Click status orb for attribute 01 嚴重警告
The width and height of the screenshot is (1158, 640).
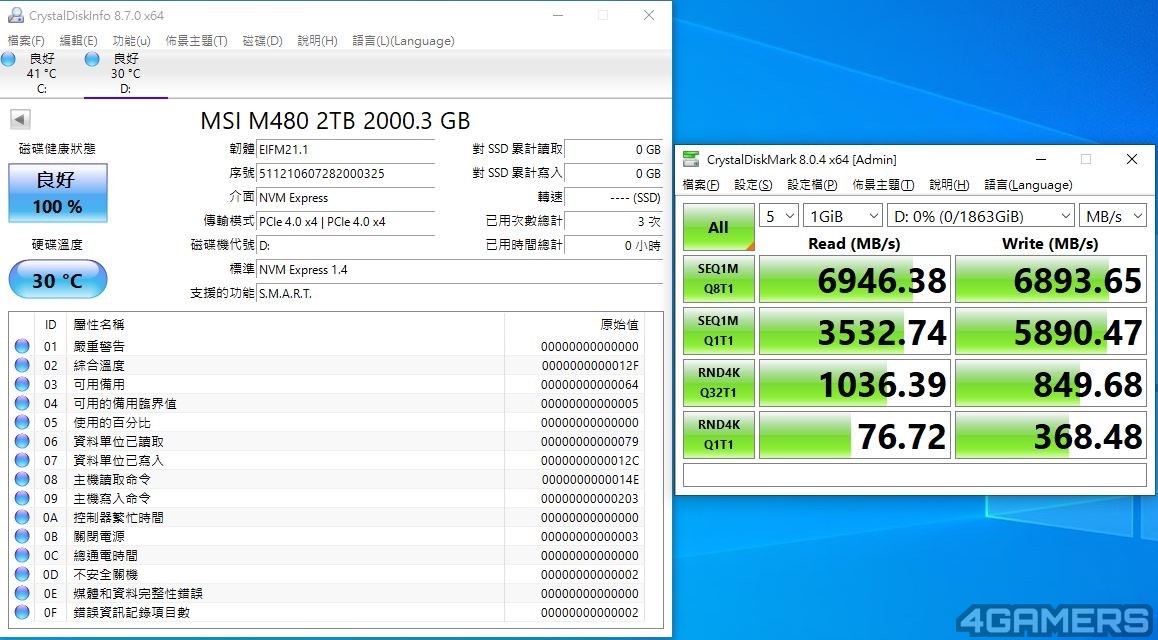tap(22, 346)
